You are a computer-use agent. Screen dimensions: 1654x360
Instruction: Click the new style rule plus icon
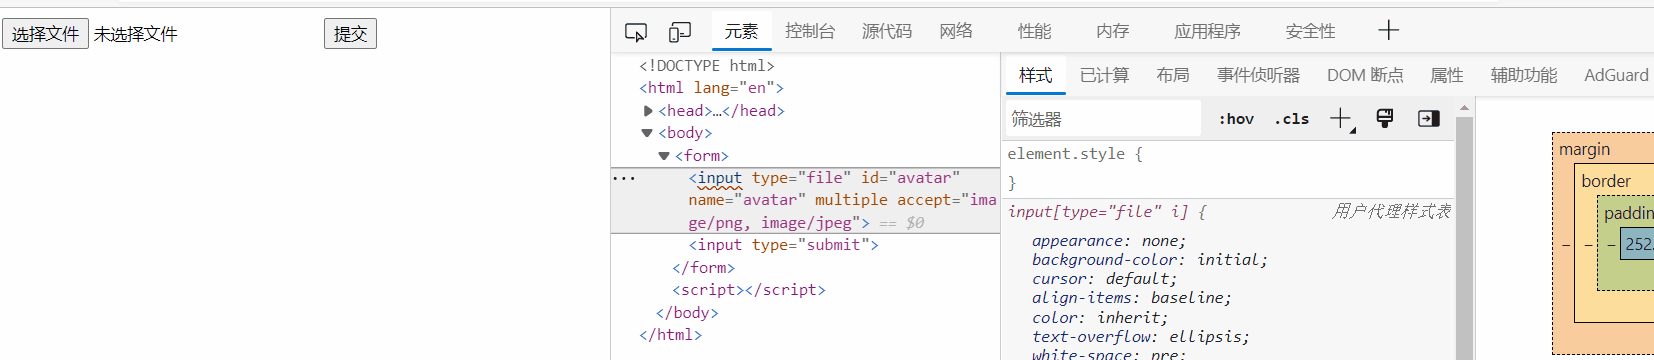click(x=1342, y=119)
